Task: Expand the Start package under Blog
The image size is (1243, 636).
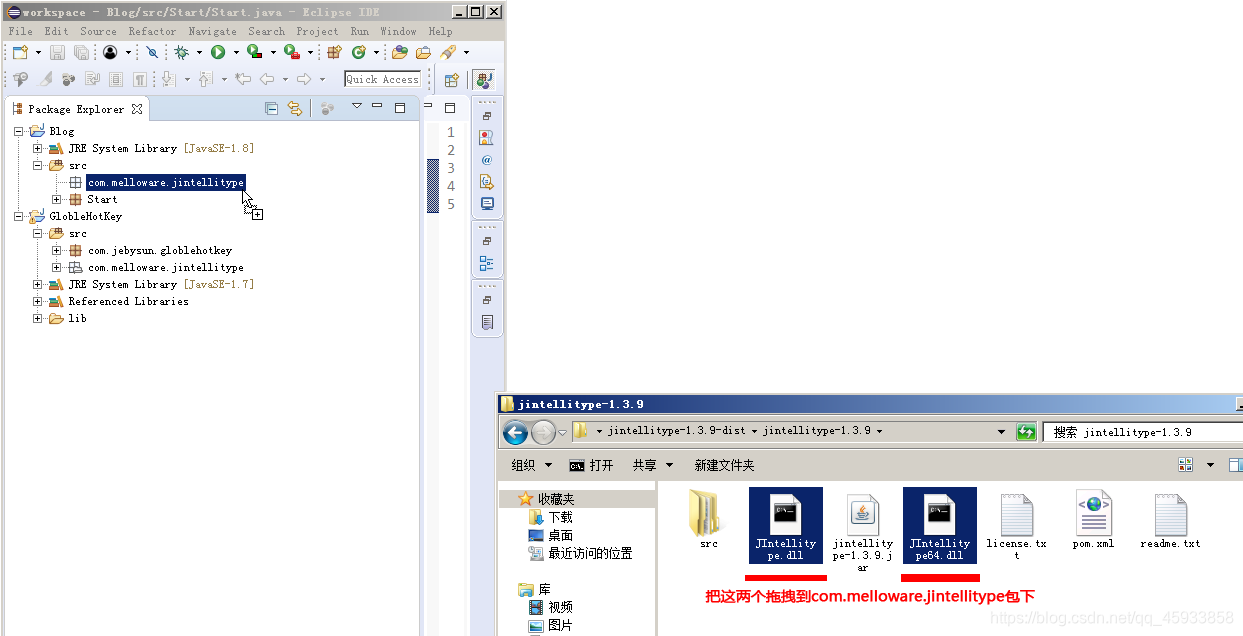Action: [x=57, y=199]
